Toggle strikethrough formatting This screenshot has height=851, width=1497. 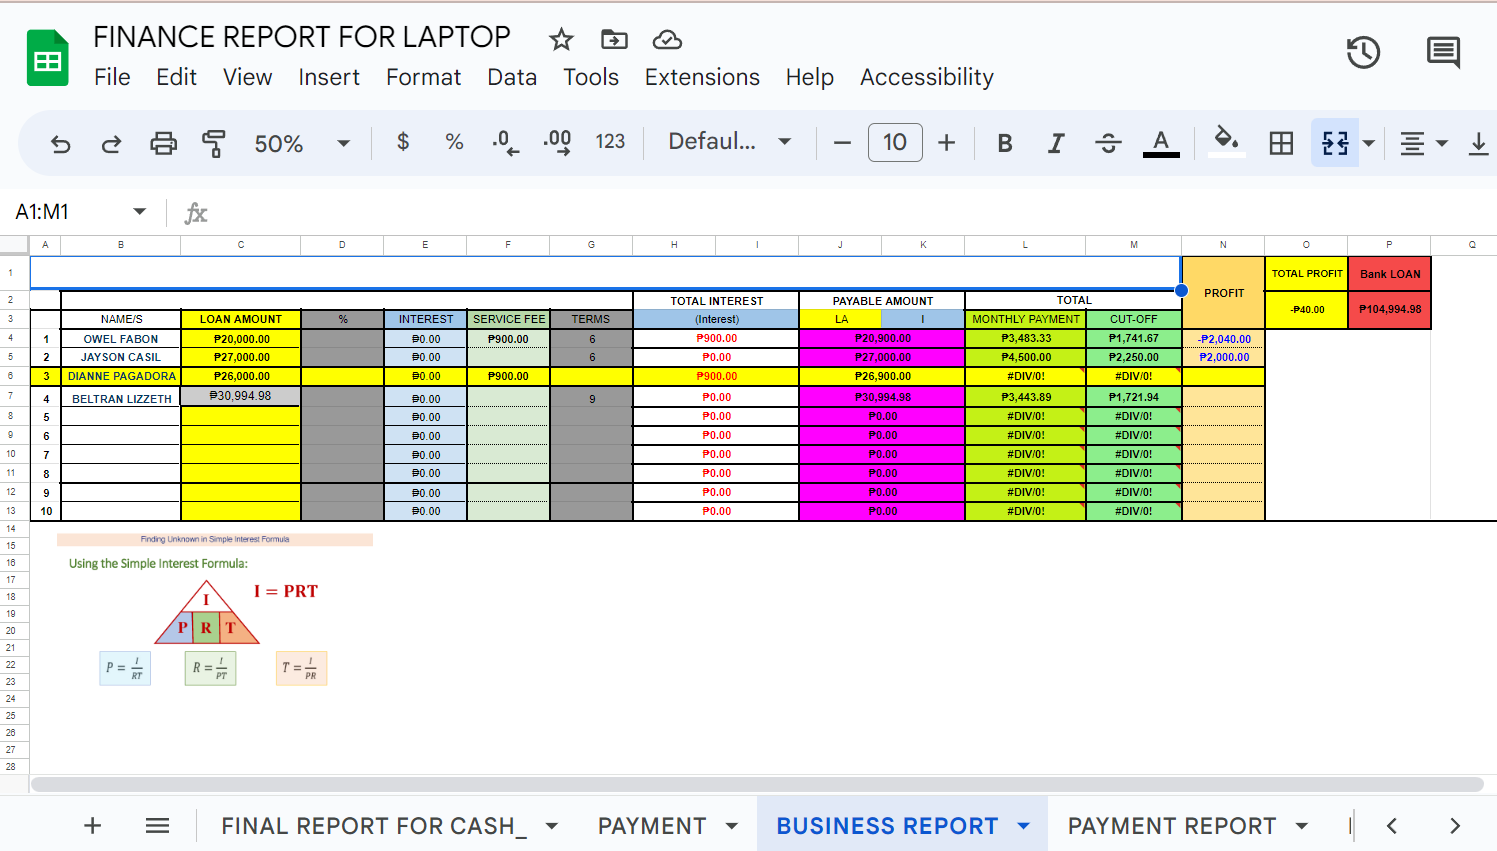pyautogui.click(x=1108, y=143)
